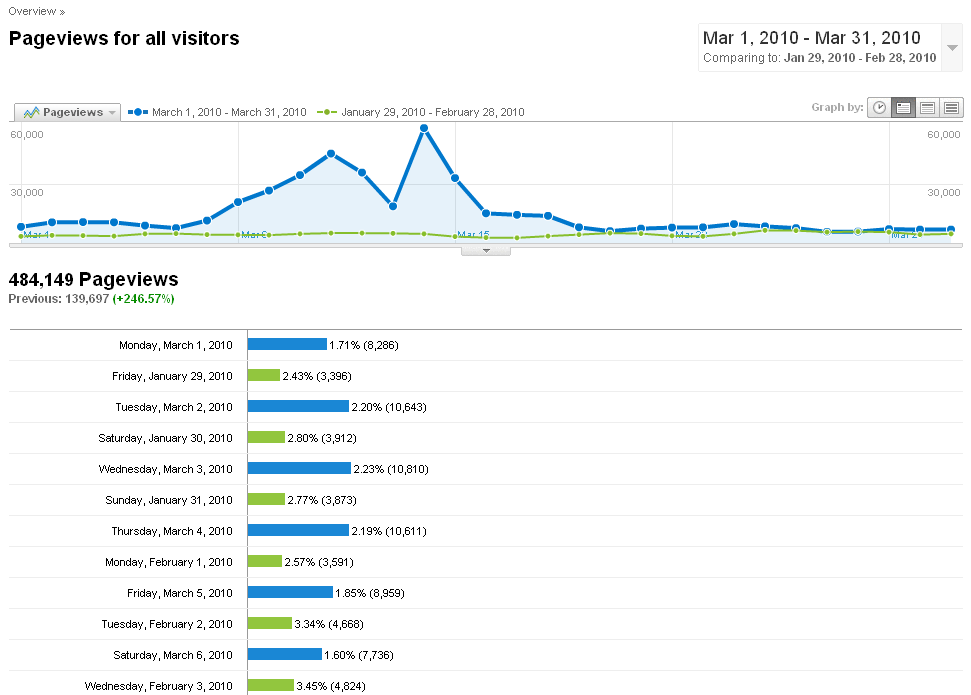The width and height of the screenshot is (971, 695).
Task: Select the 'Tuesday, March 2, 2010' row label
Action: pos(174,407)
